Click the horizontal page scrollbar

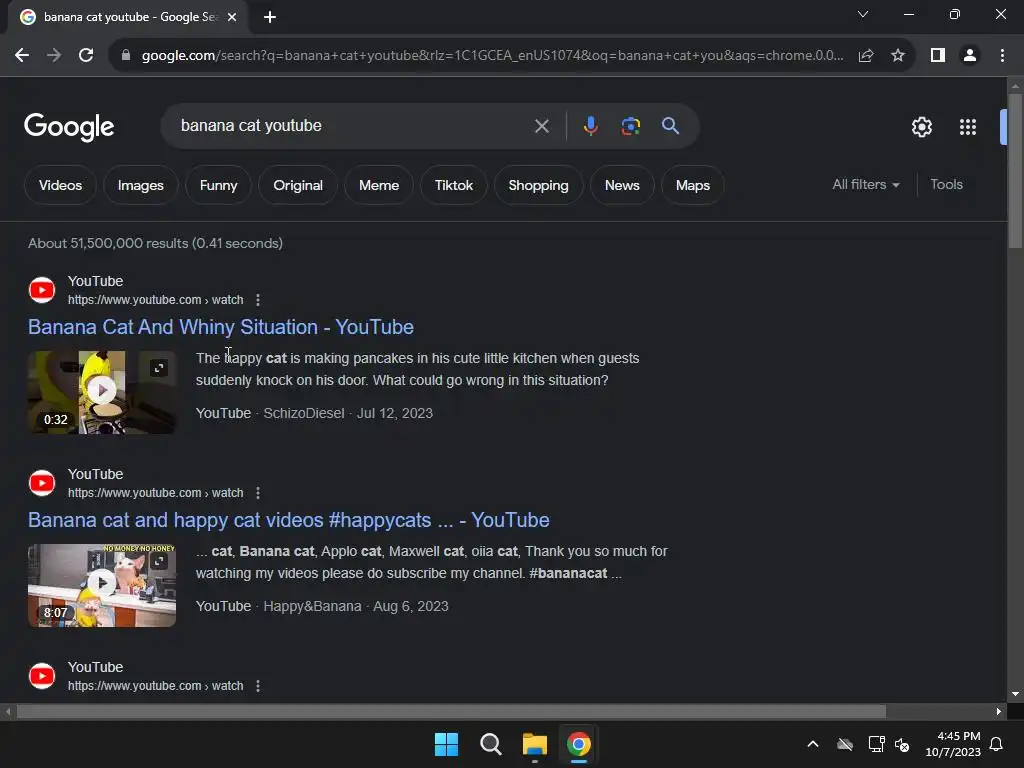[x=451, y=711]
